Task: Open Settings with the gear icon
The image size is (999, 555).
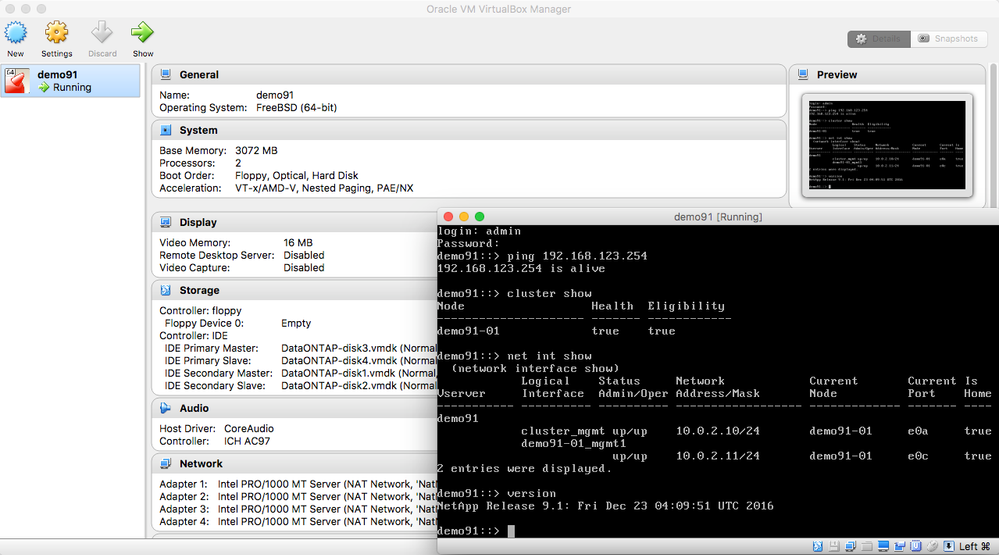Action: [x=57, y=33]
